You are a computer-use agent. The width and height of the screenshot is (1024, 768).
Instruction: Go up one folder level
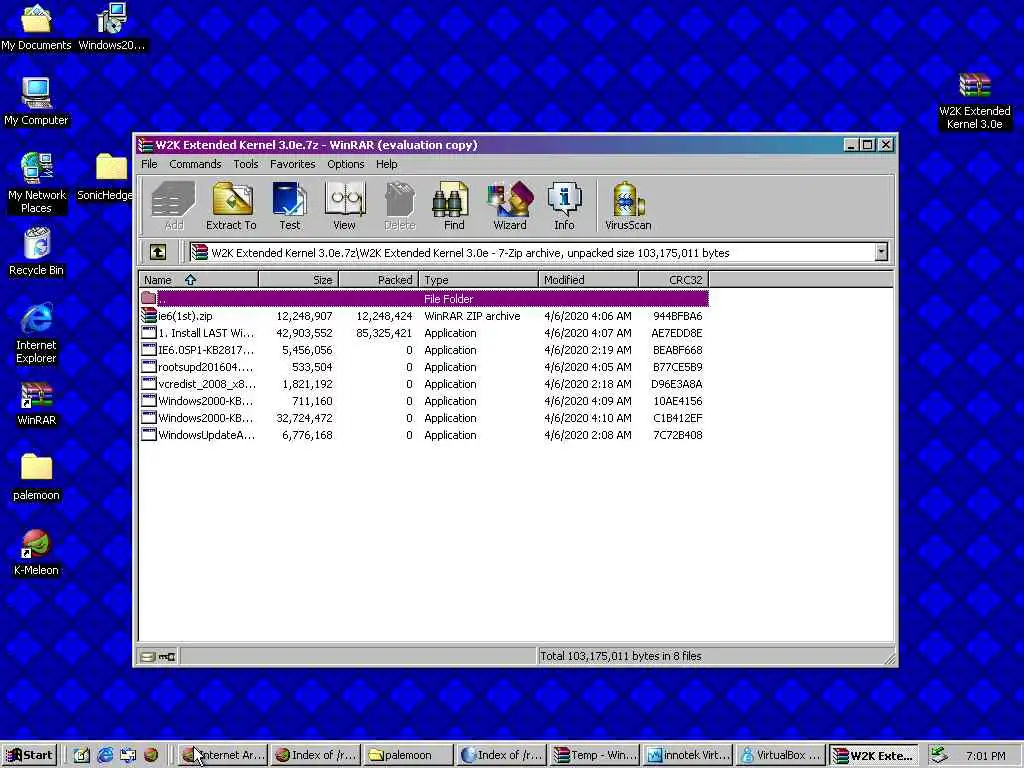pyautogui.click(x=158, y=252)
